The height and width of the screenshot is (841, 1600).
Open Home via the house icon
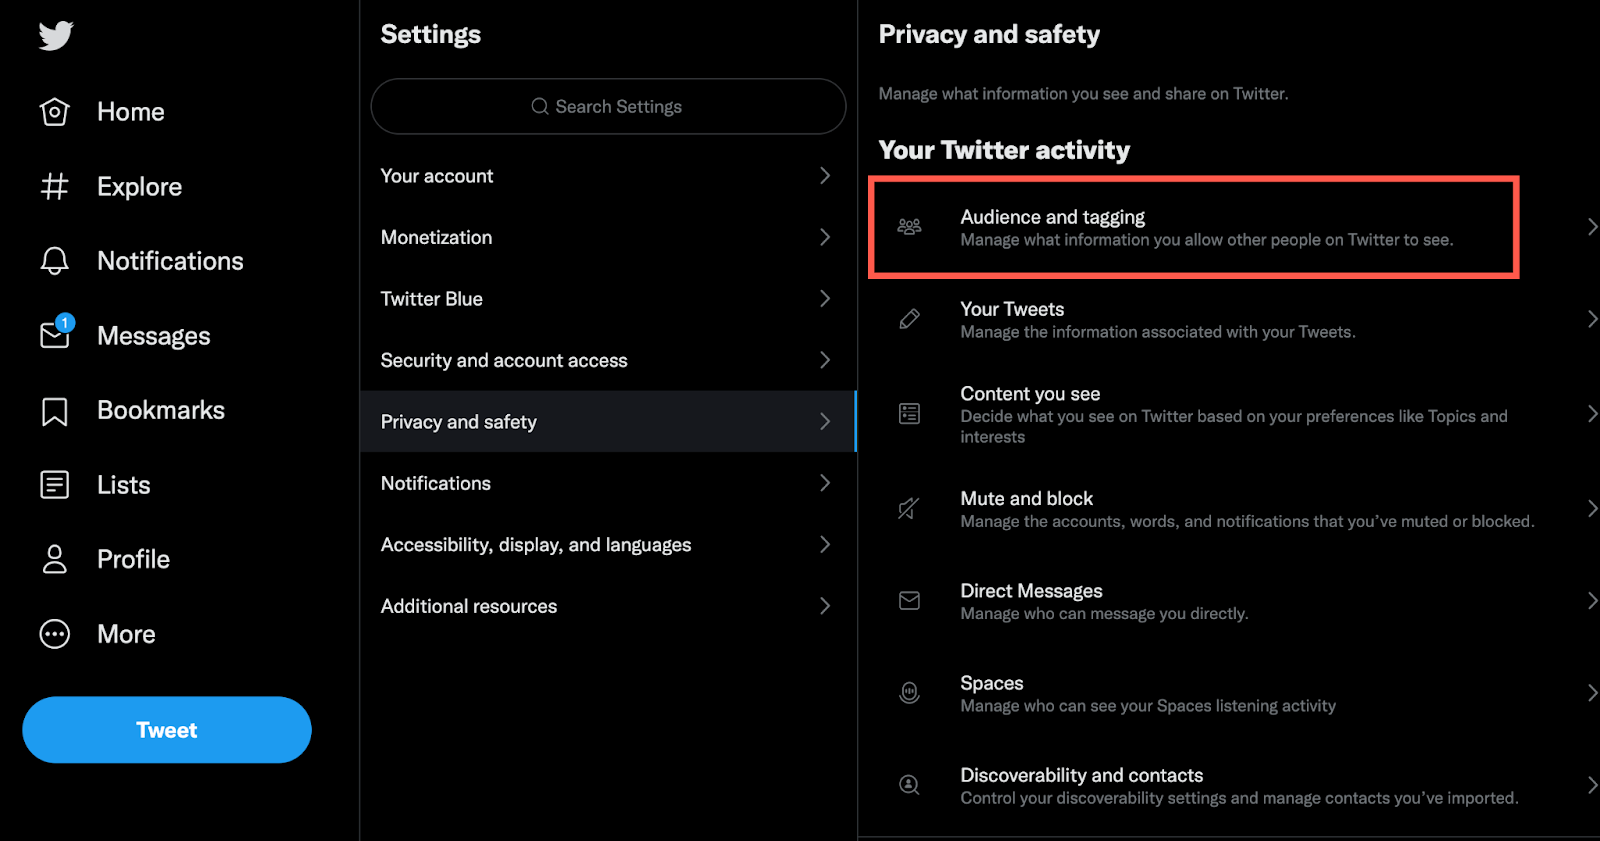tap(55, 112)
